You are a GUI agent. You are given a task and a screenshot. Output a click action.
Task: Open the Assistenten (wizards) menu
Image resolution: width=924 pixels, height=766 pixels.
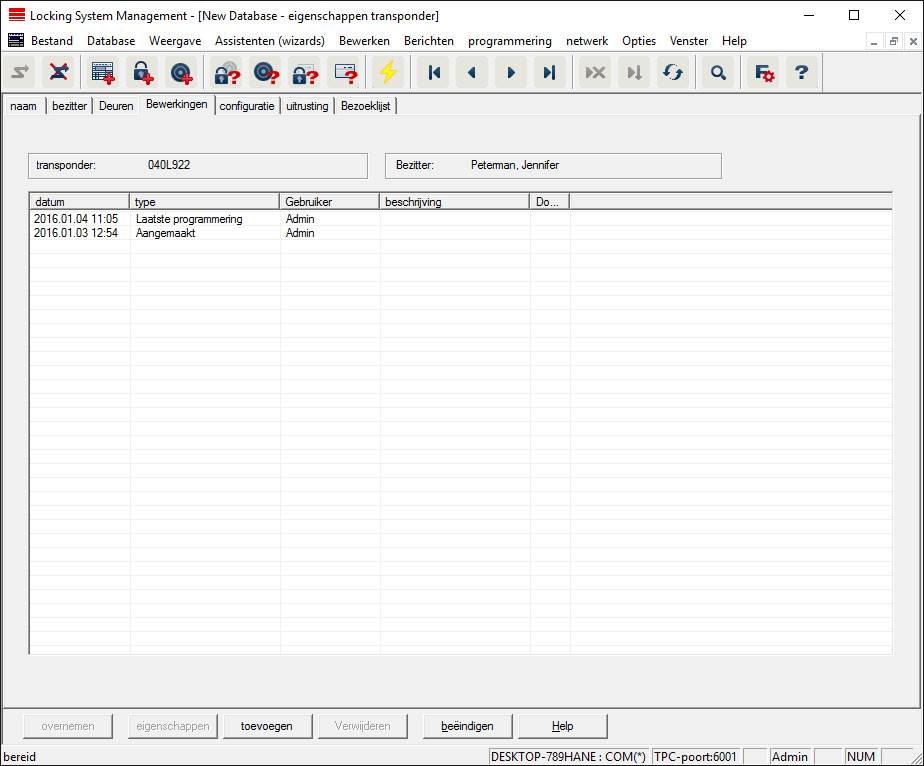[269, 41]
